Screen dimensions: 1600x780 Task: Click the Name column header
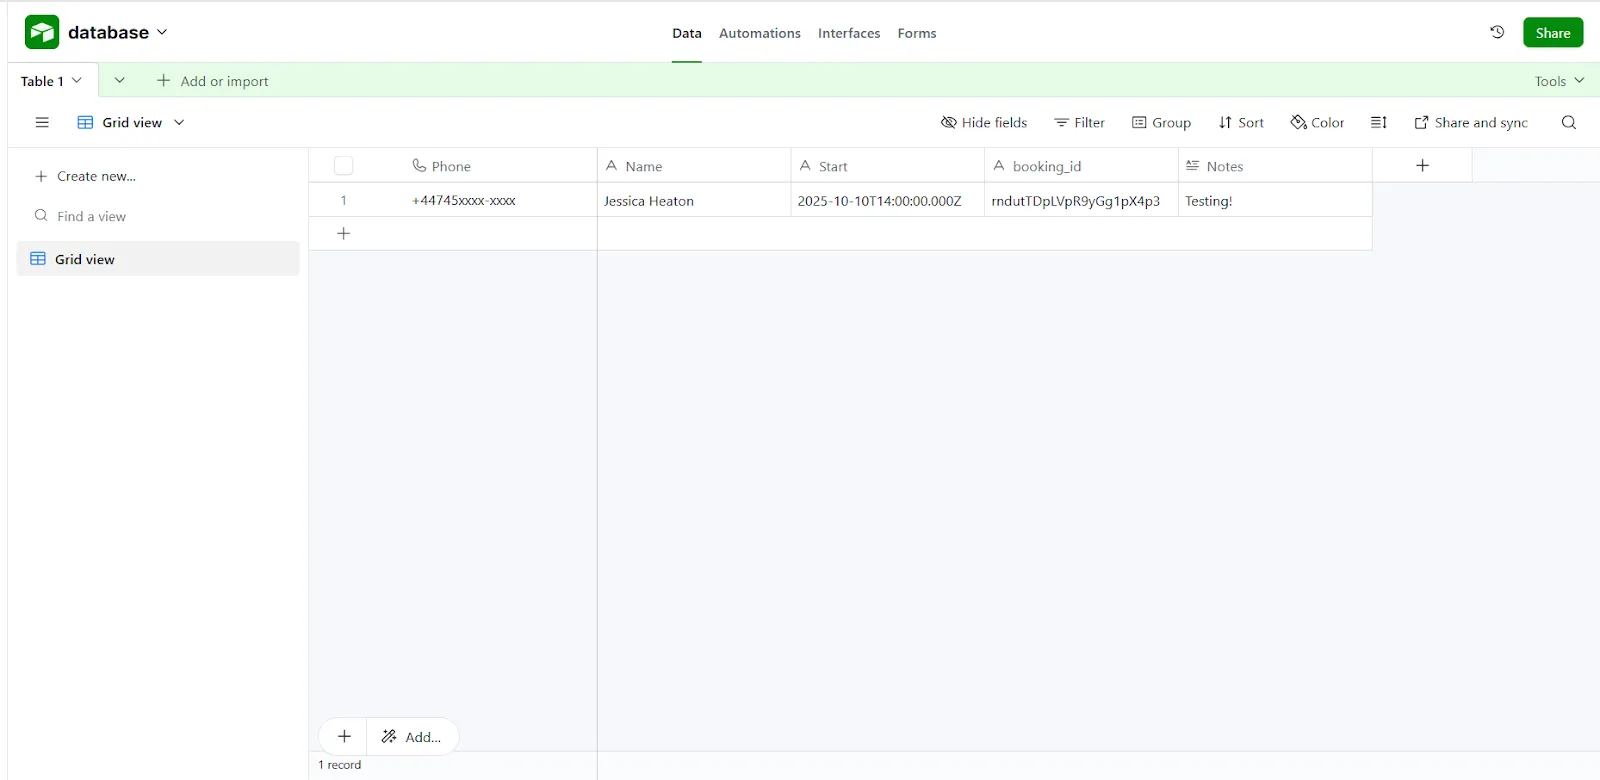[x=694, y=166]
